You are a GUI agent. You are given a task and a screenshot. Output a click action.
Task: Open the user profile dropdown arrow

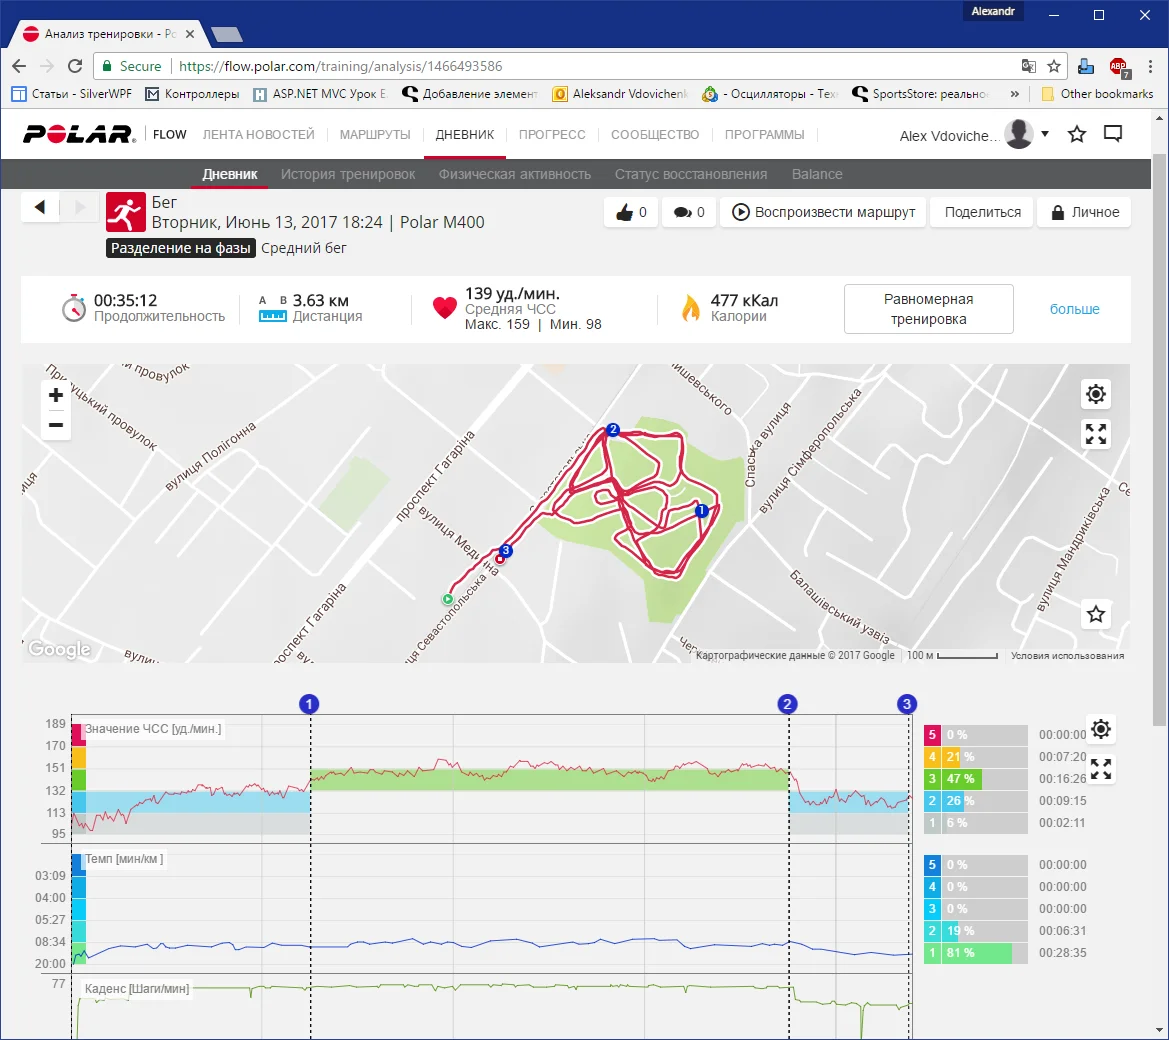click(1045, 134)
